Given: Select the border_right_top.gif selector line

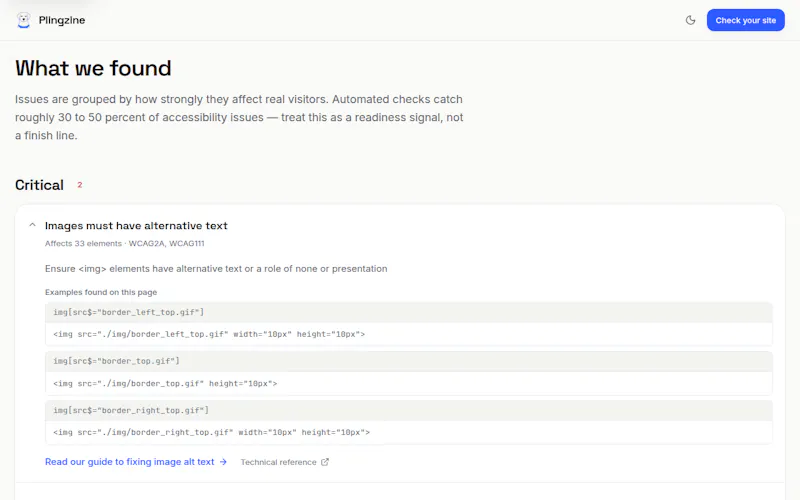Looking at the screenshot, I should click(408, 410).
